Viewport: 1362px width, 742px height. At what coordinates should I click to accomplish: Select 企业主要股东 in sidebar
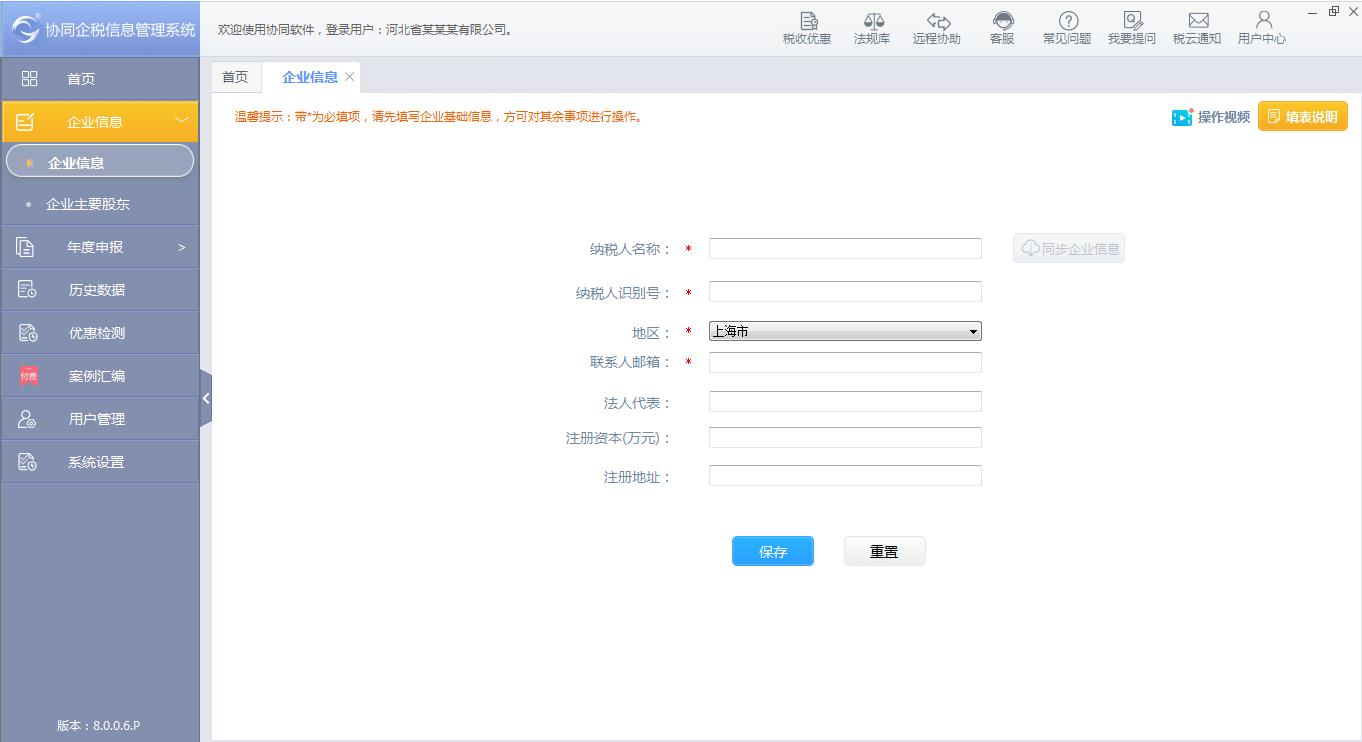[x=88, y=204]
